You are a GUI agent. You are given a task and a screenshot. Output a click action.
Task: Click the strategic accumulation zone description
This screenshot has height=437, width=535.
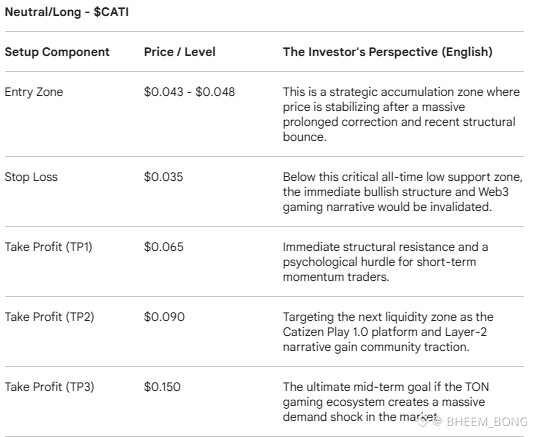401,114
